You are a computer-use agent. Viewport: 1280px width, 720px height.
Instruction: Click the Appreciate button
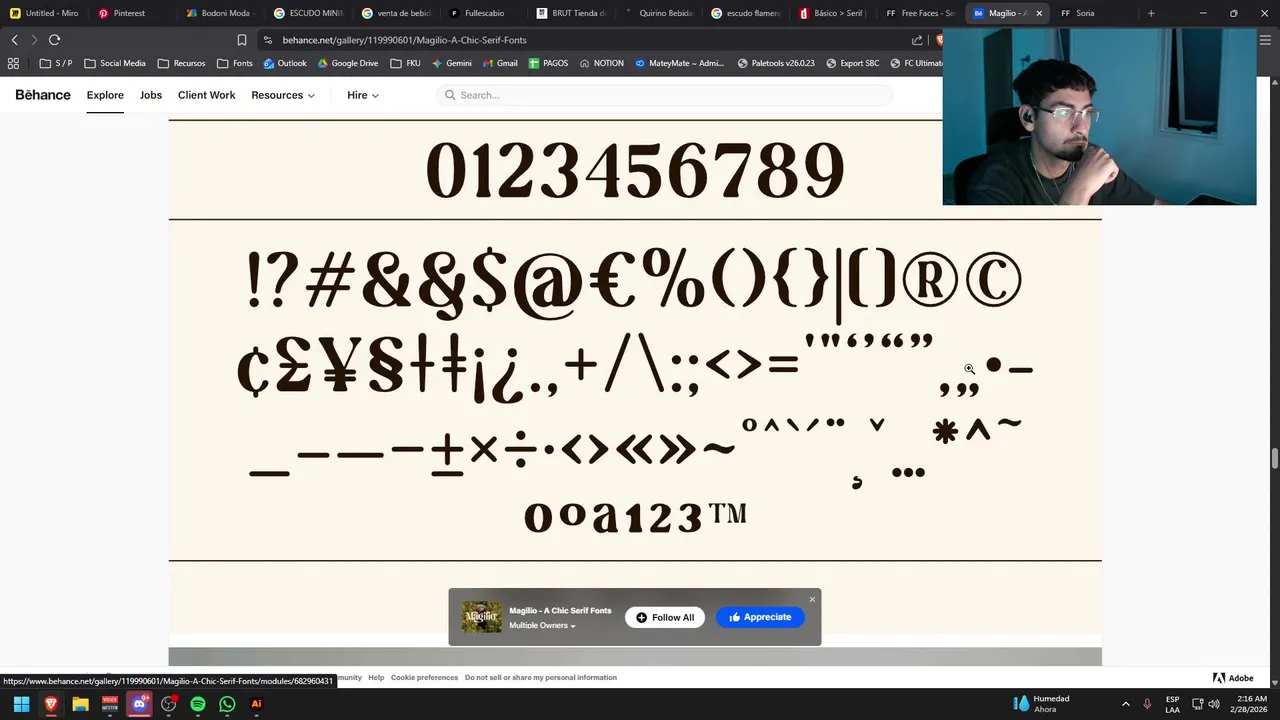[x=760, y=617]
